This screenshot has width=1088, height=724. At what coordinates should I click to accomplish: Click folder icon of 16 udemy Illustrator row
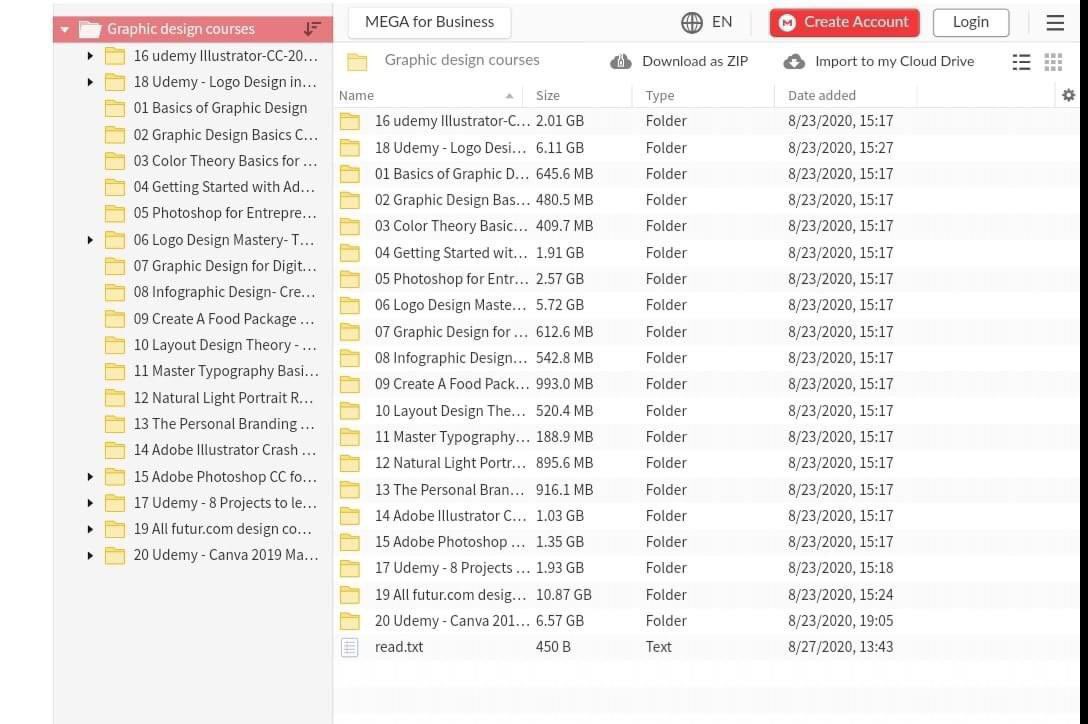coord(350,121)
